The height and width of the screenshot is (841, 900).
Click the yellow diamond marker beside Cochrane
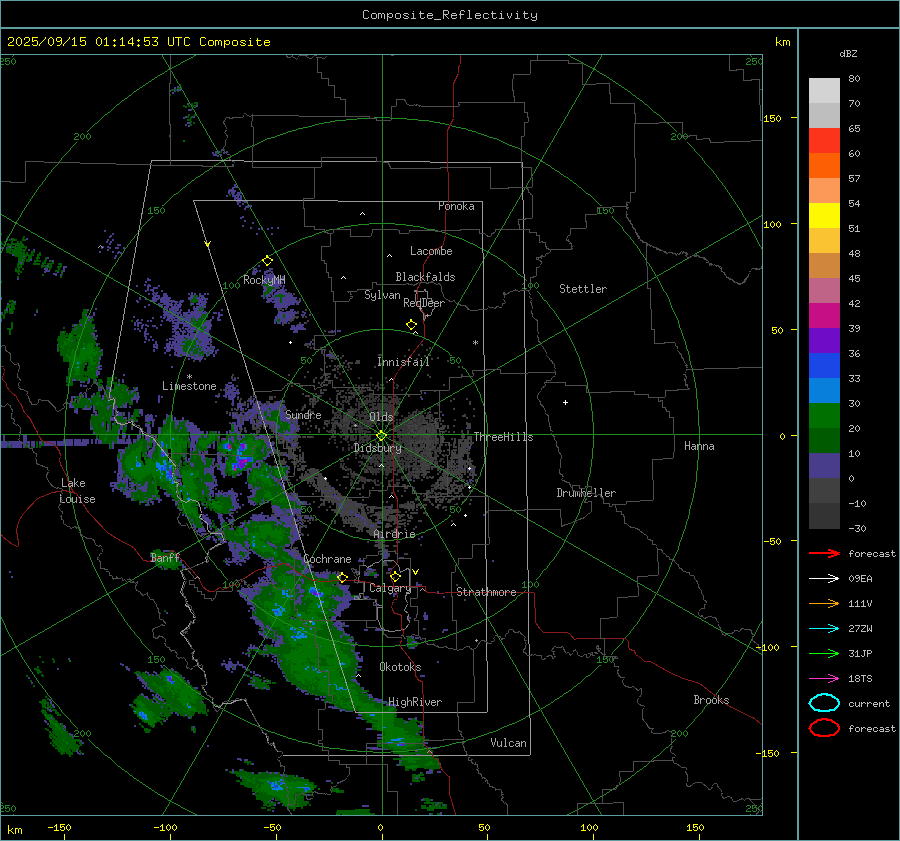[342, 577]
